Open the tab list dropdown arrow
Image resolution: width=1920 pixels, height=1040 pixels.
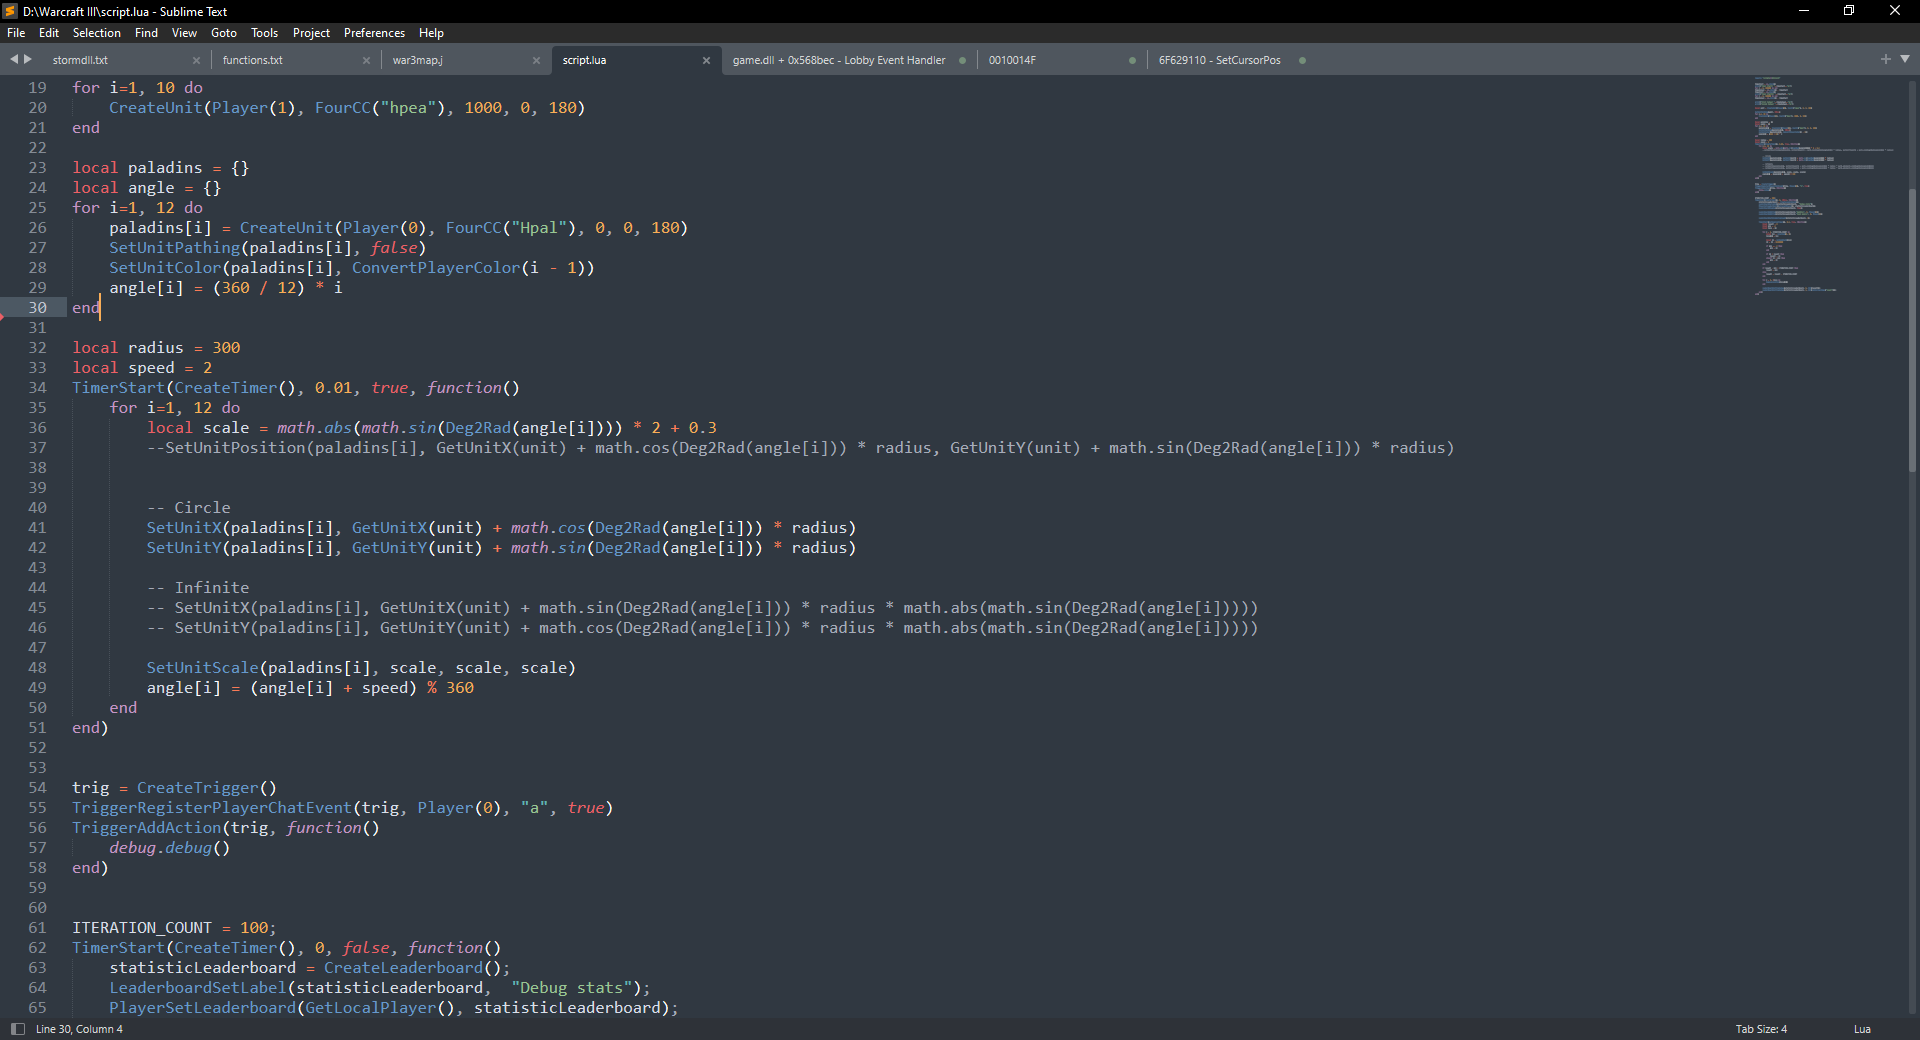[1905, 60]
